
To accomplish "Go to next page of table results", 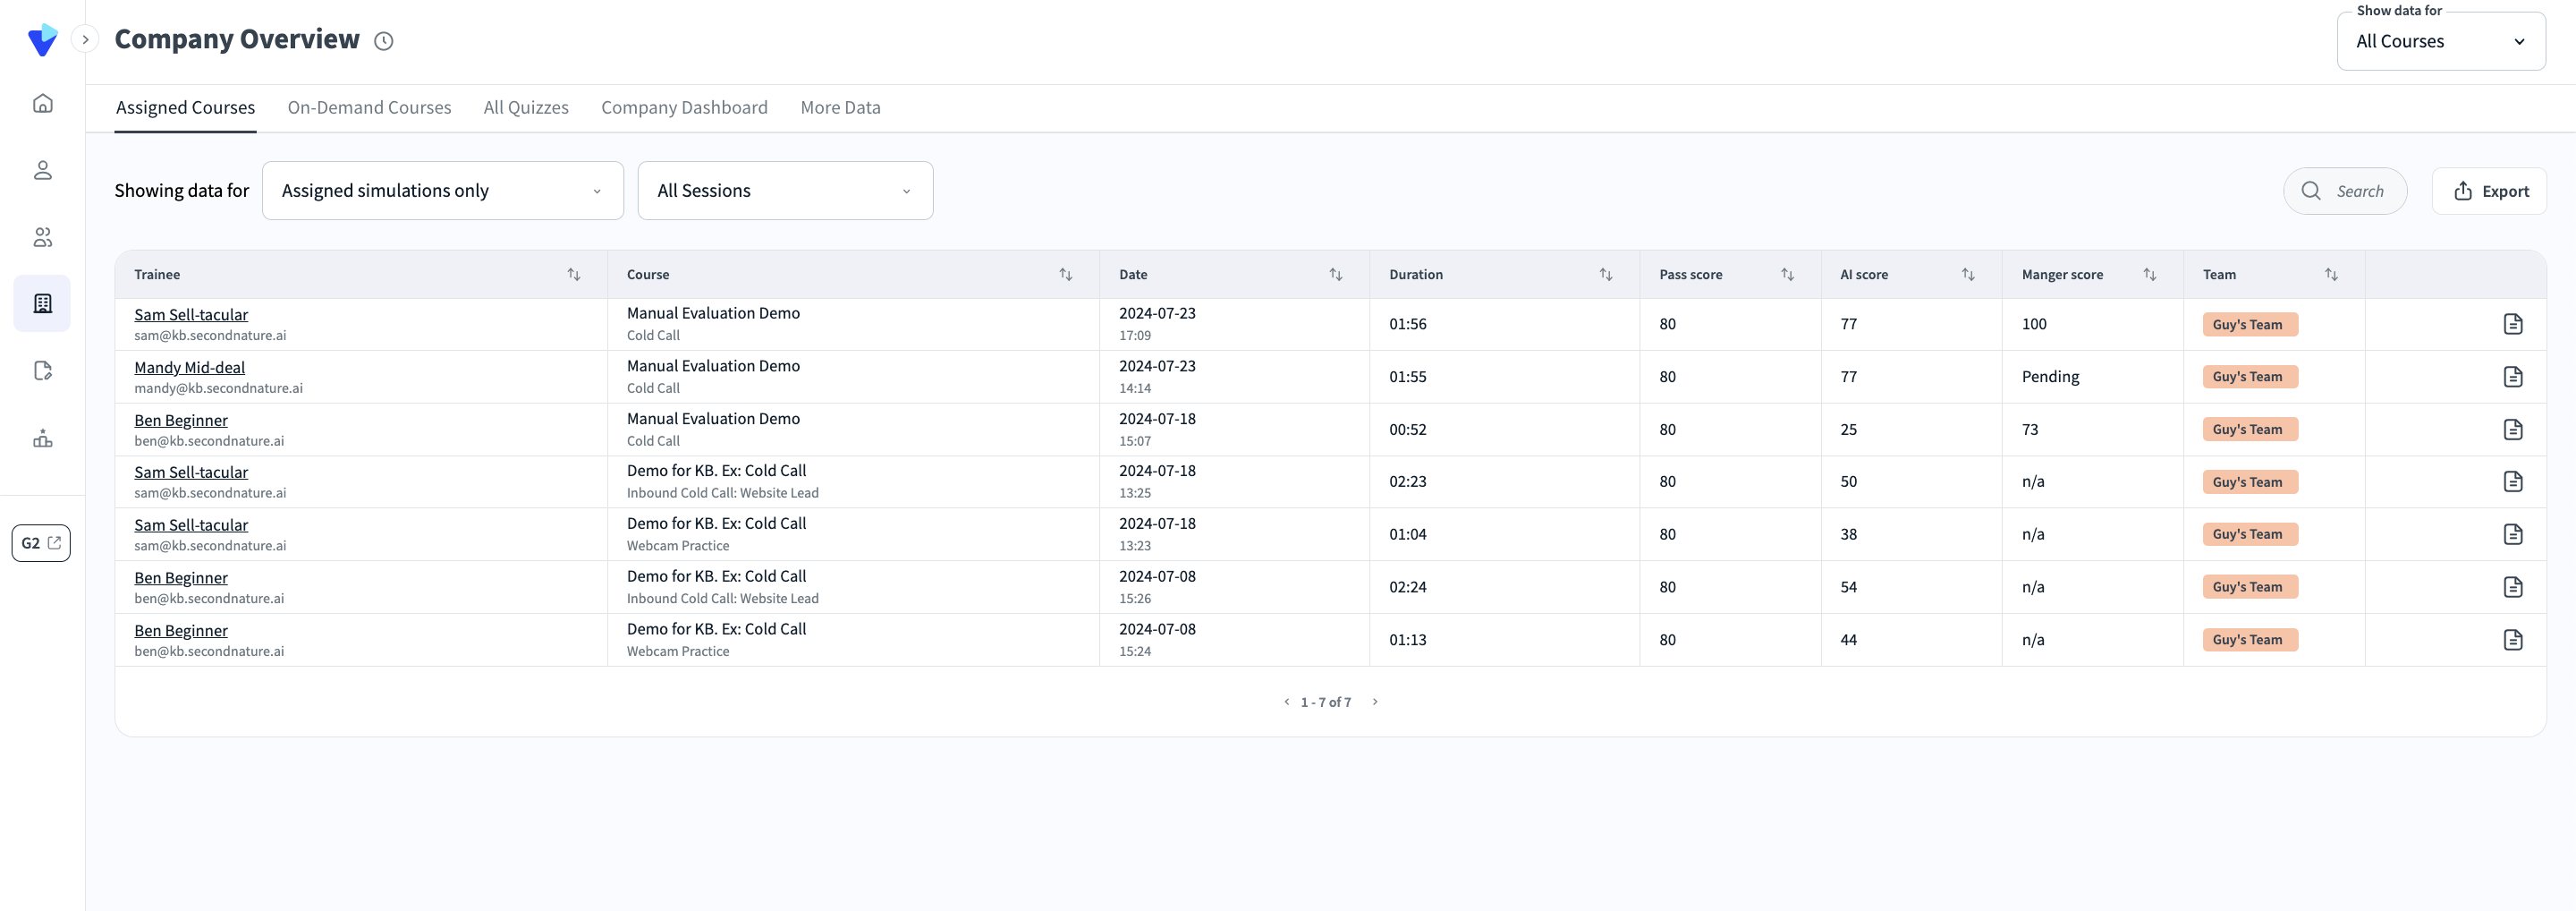I will 1375,702.
